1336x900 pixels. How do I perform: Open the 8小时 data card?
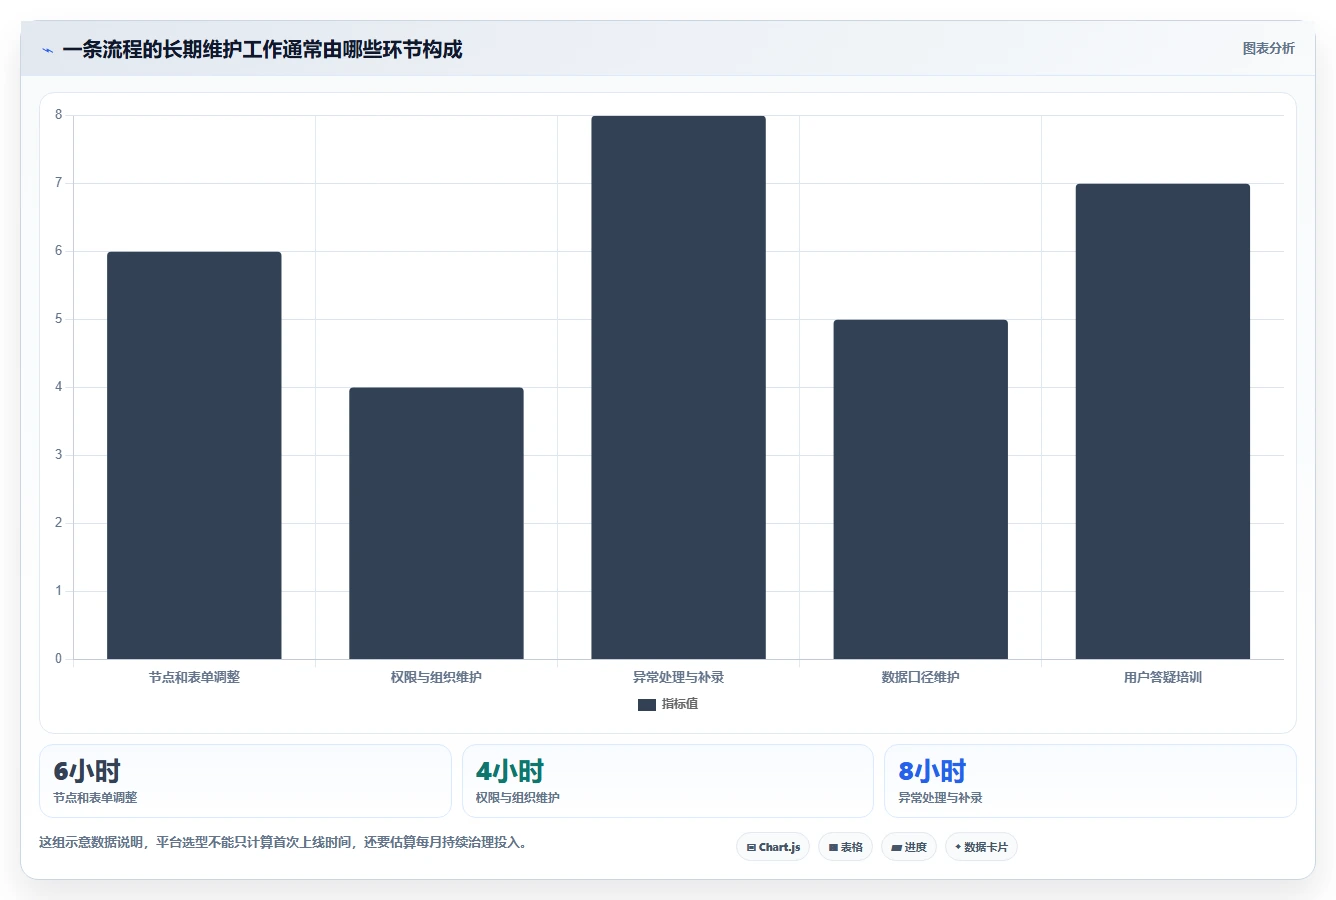pyautogui.click(x=1090, y=781)
